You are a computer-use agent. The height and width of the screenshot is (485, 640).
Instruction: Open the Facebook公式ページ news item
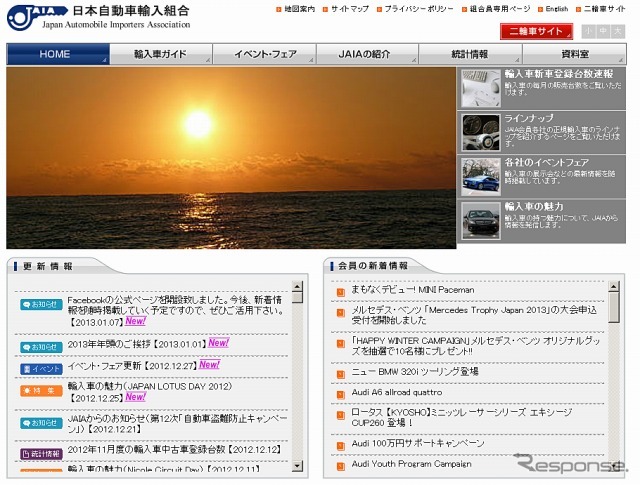tap(176, 311)
